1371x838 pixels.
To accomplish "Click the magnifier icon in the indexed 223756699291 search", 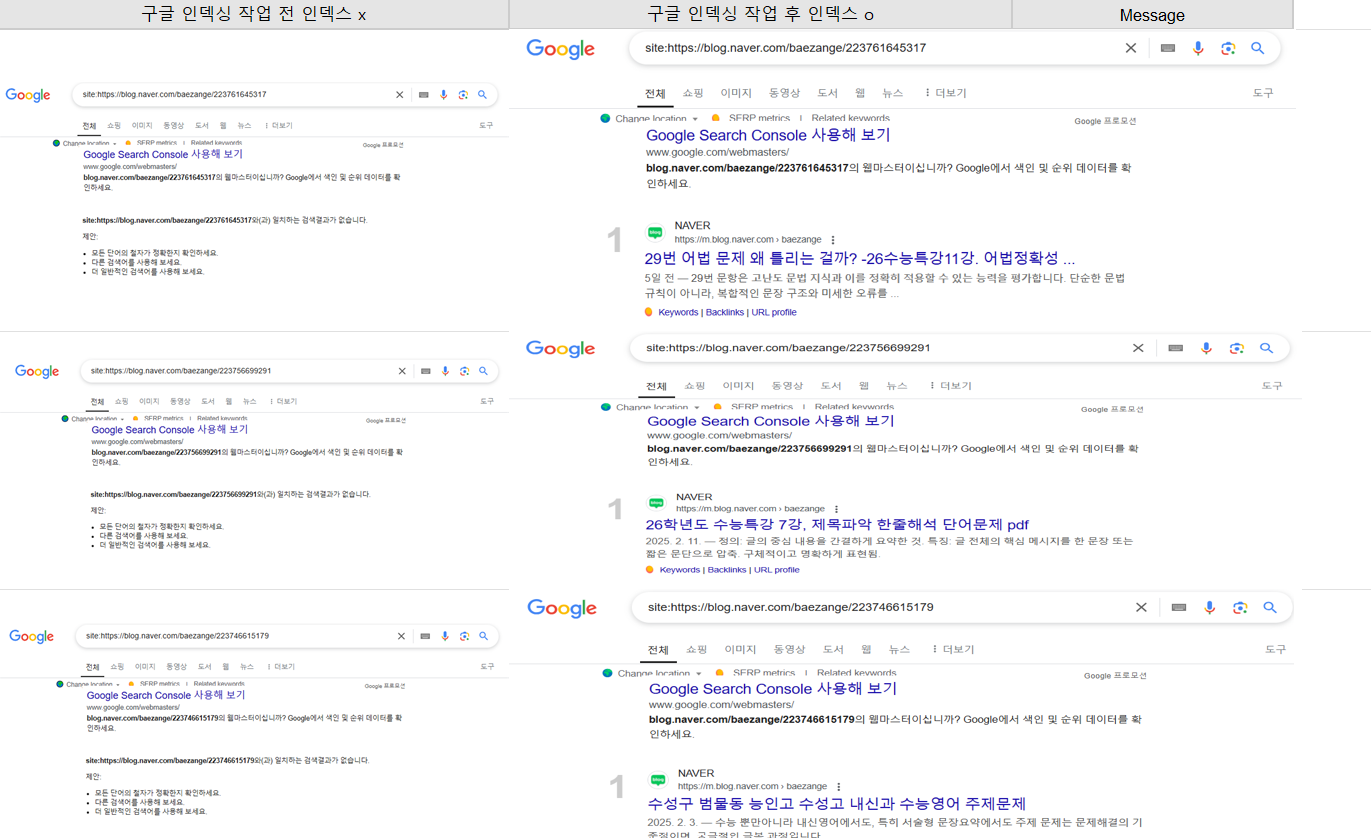I will 1267,348.
